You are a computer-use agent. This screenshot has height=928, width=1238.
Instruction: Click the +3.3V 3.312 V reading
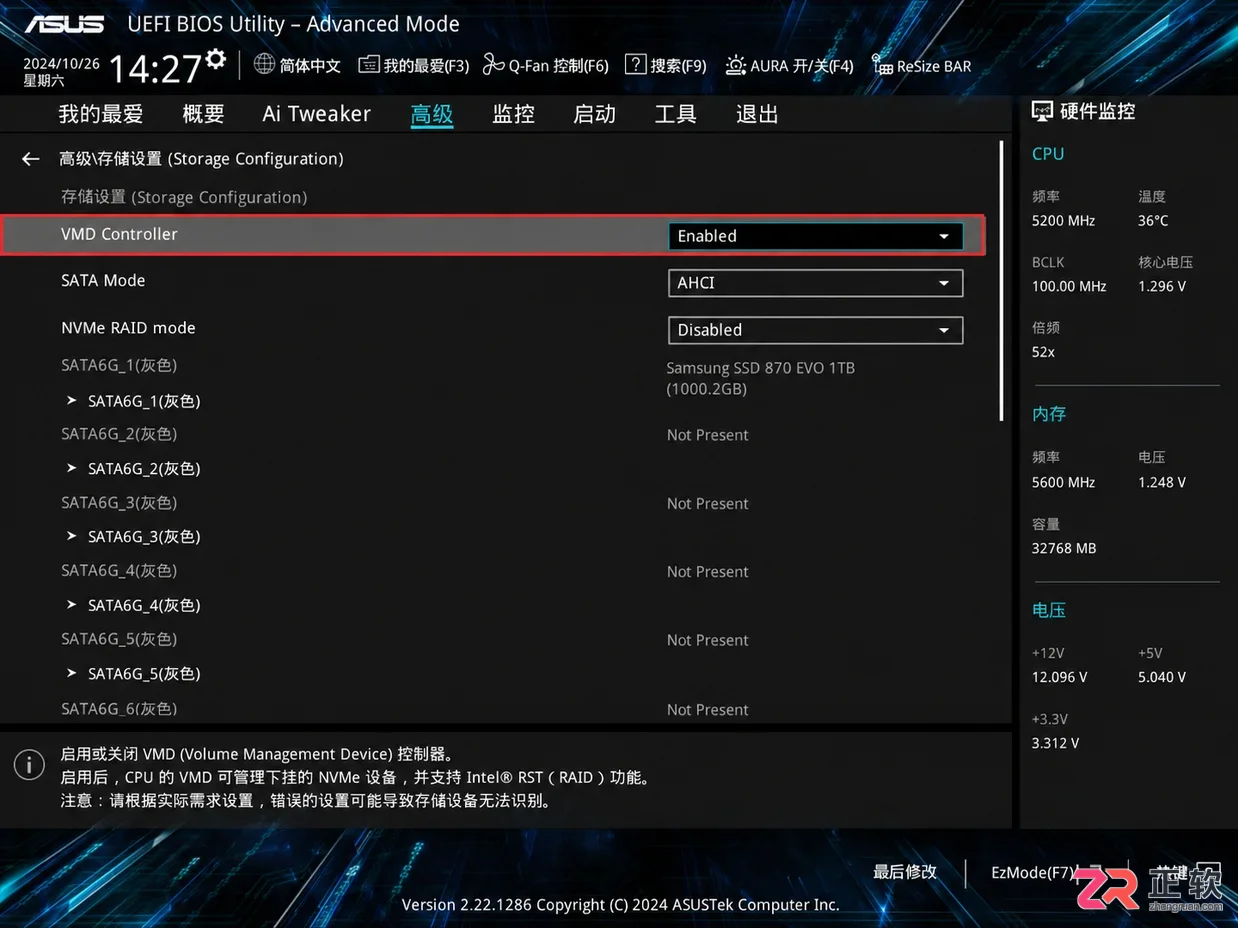(x=1055, y=743)
